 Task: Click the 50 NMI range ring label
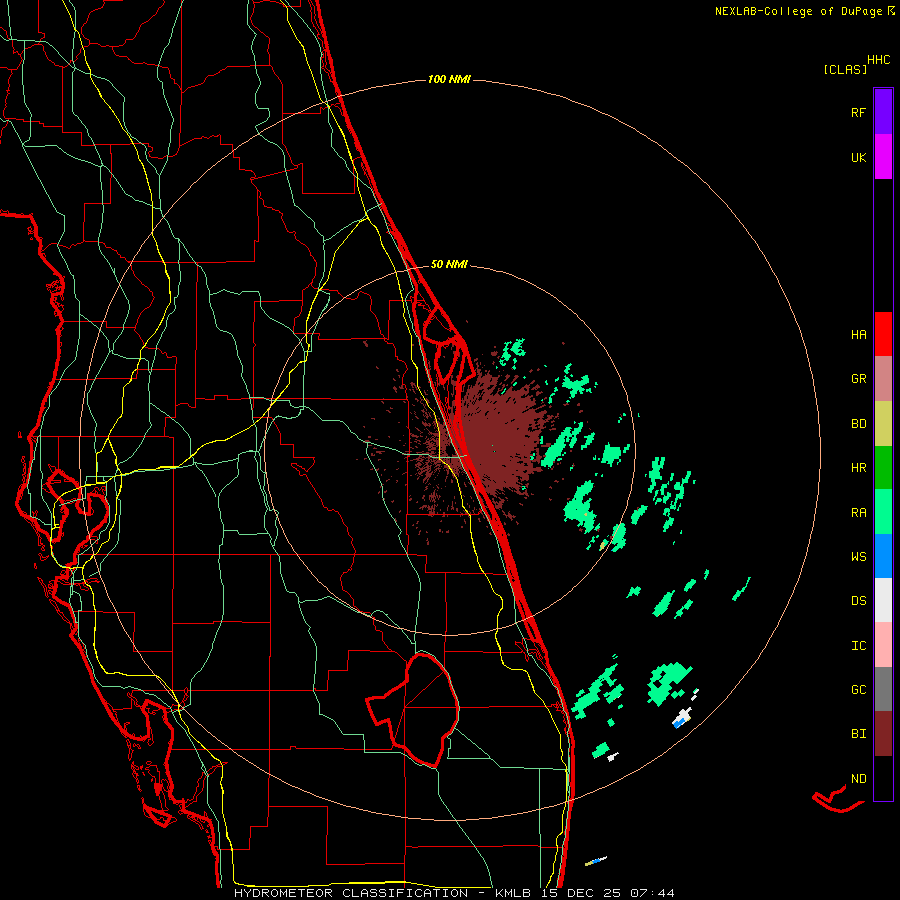(x=449, y=264)
